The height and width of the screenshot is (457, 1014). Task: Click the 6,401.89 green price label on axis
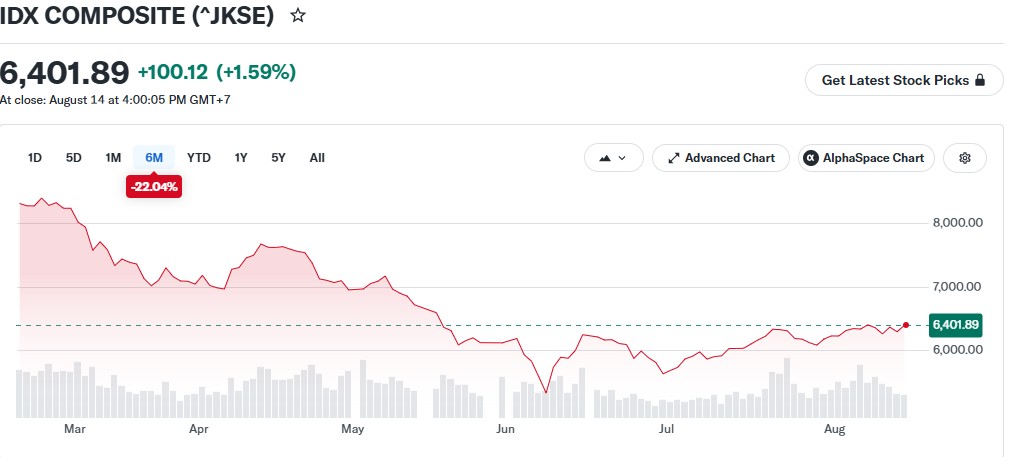click(x=955, y=324)
